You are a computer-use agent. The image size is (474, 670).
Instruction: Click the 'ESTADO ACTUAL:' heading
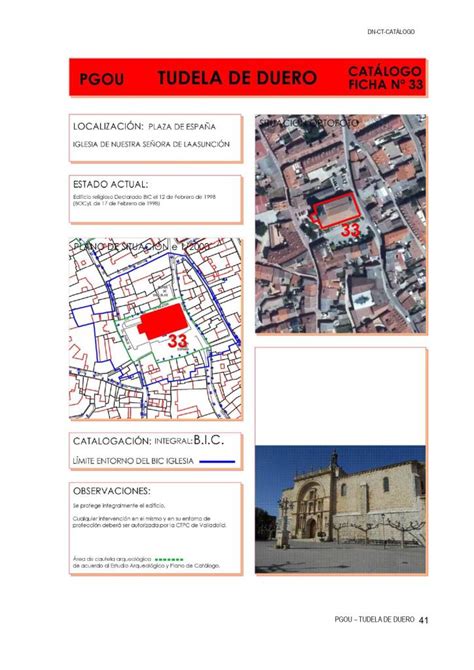[x=110, y=185]
